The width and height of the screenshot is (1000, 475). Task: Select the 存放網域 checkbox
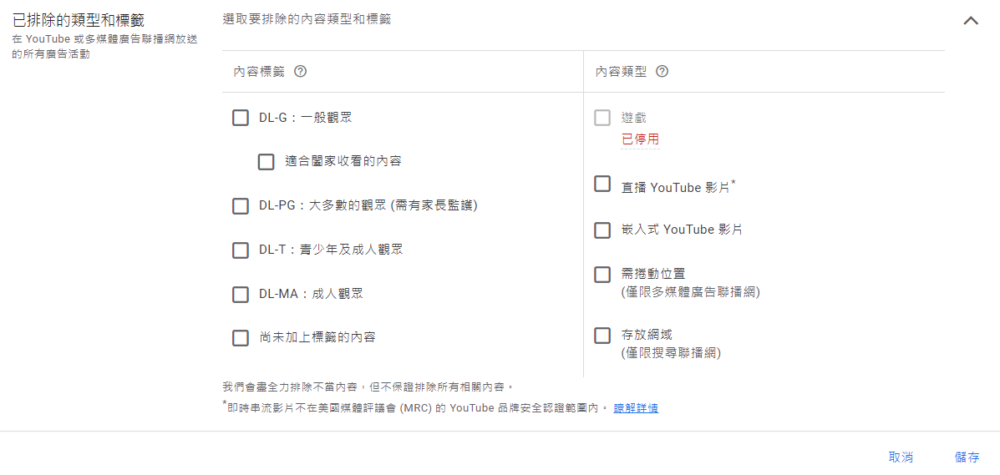point(602,336)
